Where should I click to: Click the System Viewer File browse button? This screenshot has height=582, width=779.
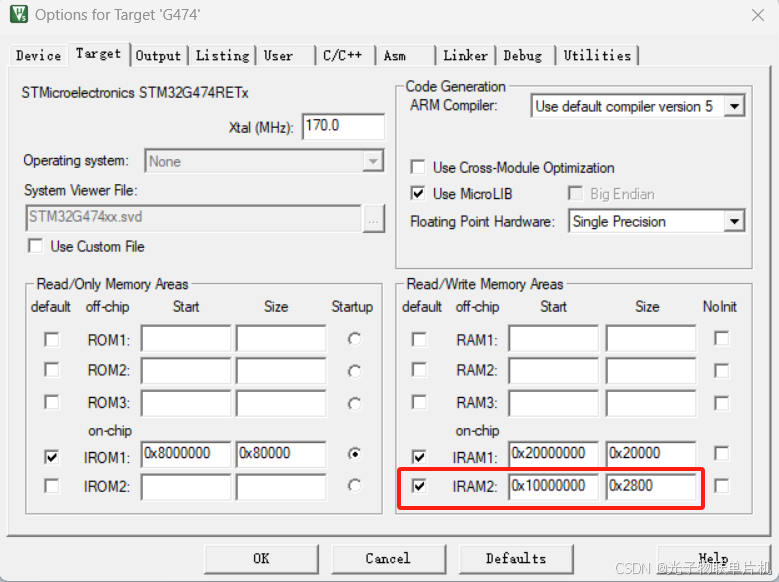click(374, 218)
